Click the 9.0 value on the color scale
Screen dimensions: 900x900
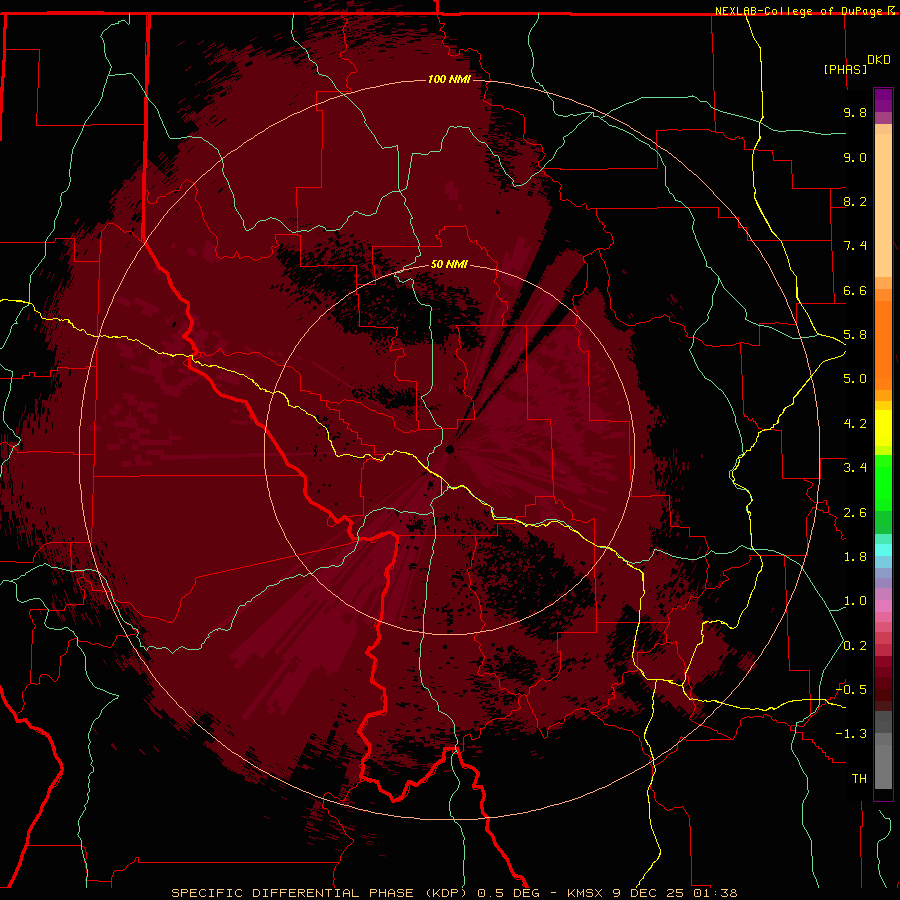tap(855, 157)
